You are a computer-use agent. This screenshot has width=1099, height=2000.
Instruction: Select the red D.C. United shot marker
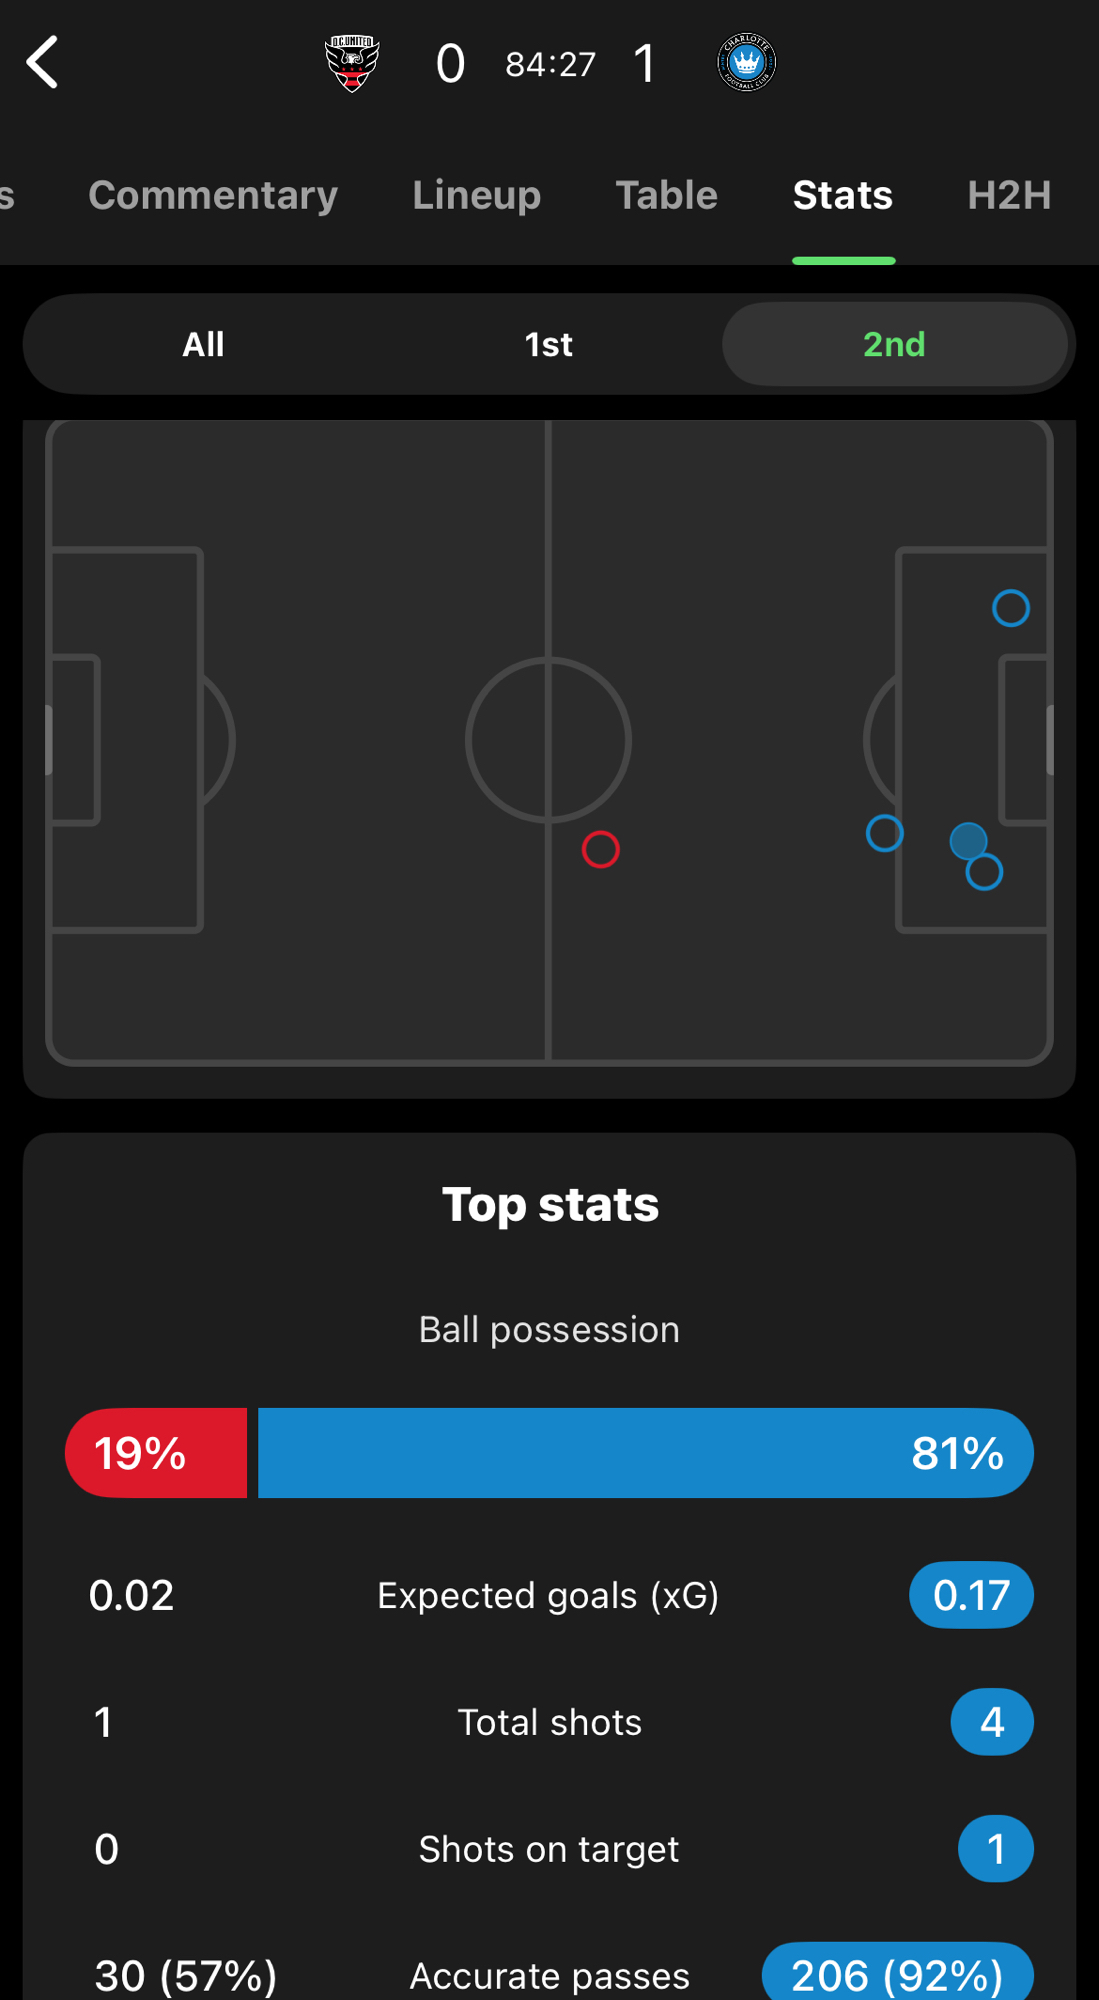click(x=600, y=850)
